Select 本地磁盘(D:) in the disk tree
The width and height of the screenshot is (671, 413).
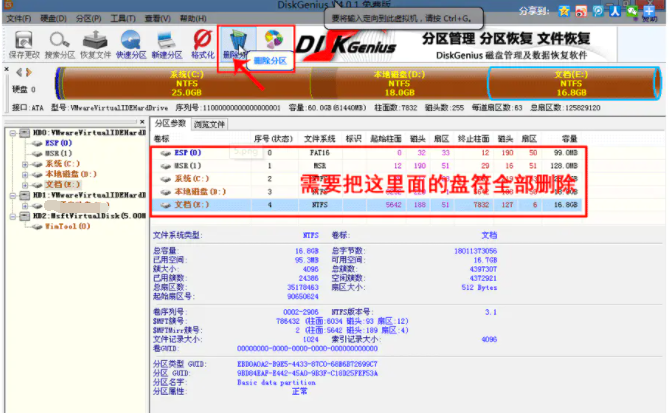[71, 175]
